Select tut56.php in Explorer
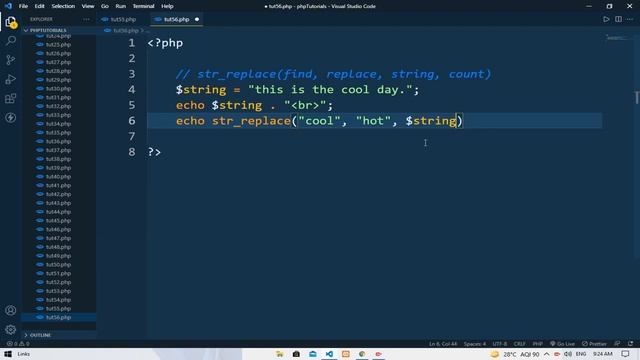 (58, 317)
